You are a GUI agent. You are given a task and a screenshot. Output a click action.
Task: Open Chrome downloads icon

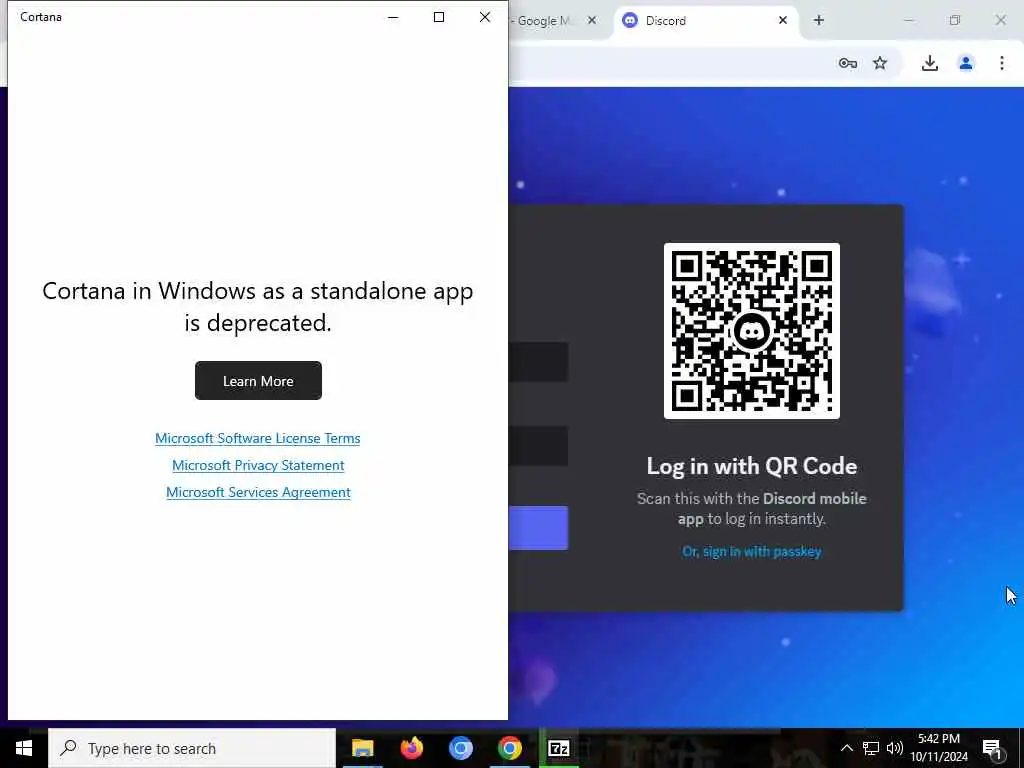(x=930, y=63)
